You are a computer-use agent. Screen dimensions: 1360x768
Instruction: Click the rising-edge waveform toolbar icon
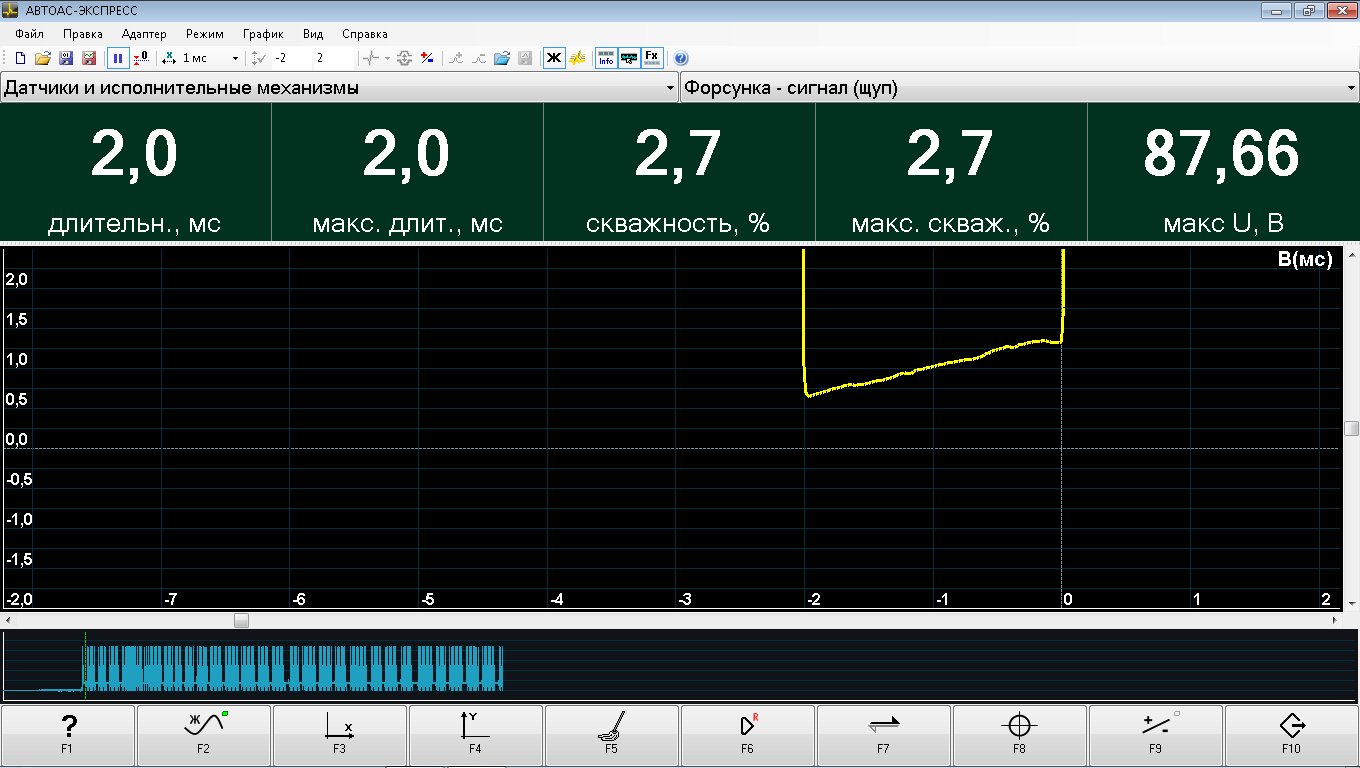(x=456, y=58)
